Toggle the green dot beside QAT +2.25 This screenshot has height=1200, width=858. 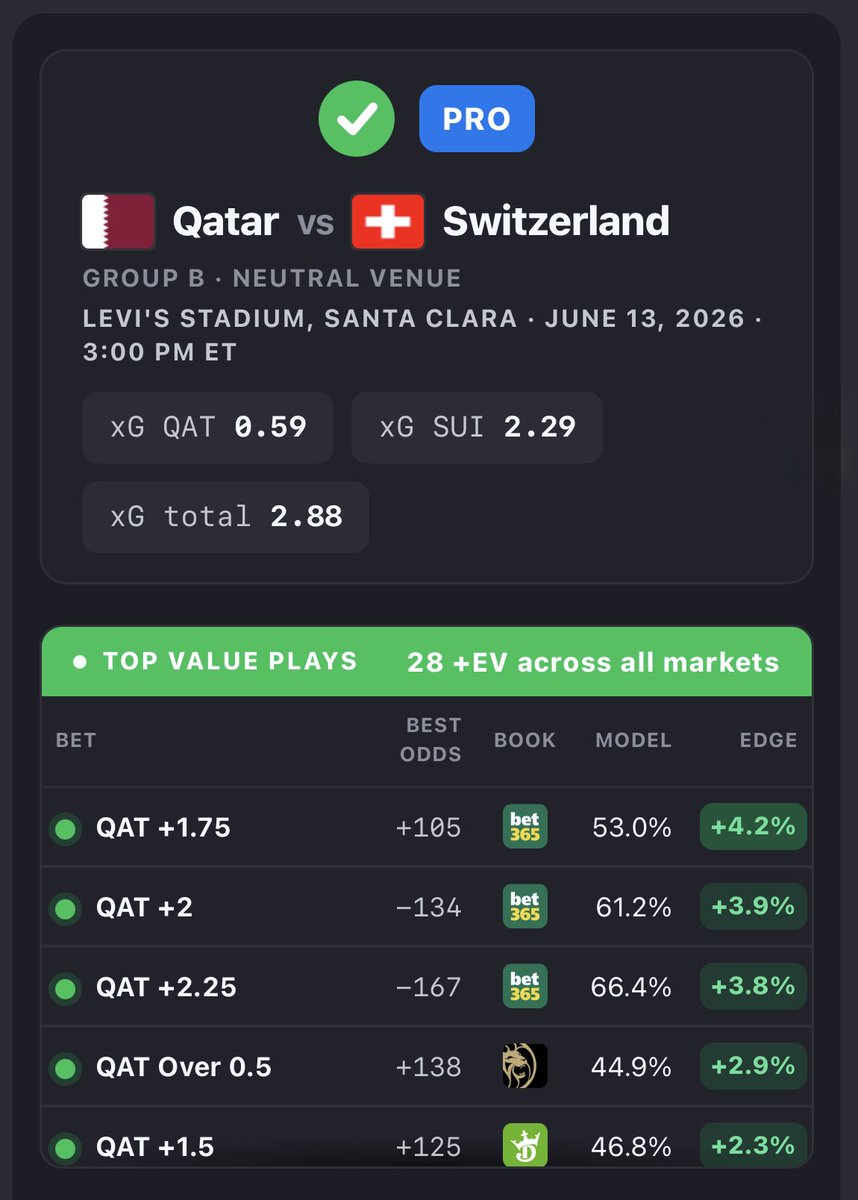tap(65, 989)
